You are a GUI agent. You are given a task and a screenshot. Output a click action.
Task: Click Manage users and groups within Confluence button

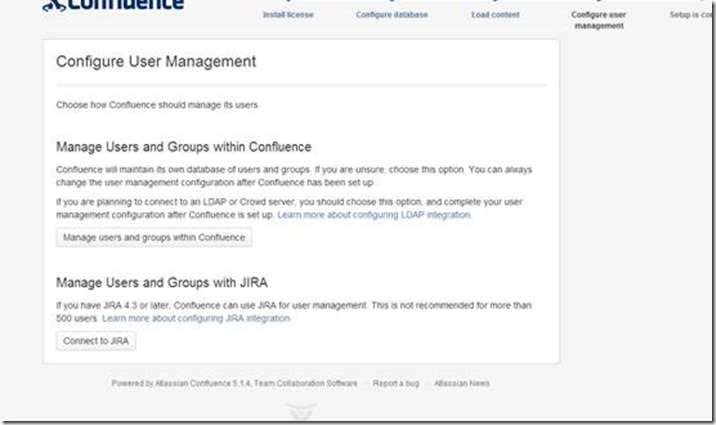[x=154, y=237]
